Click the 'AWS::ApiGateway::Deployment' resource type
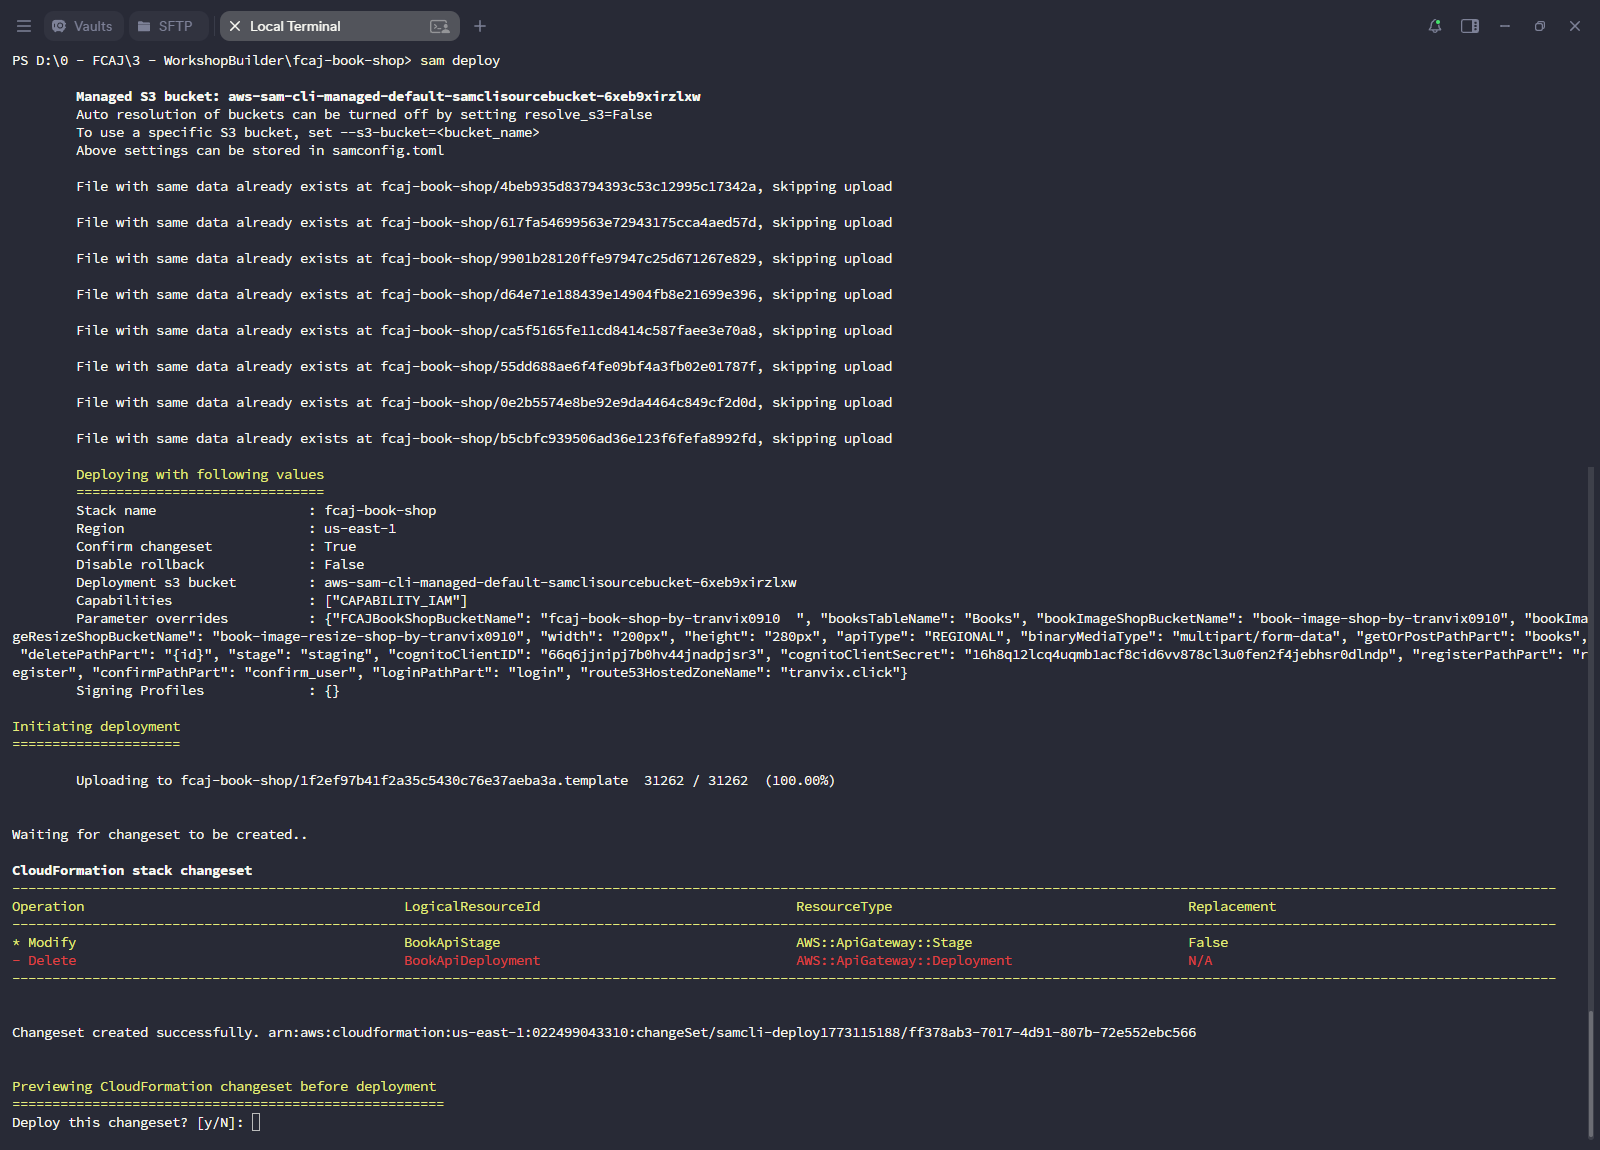Screen dimensions: 1600x1150 coord(904,960)
